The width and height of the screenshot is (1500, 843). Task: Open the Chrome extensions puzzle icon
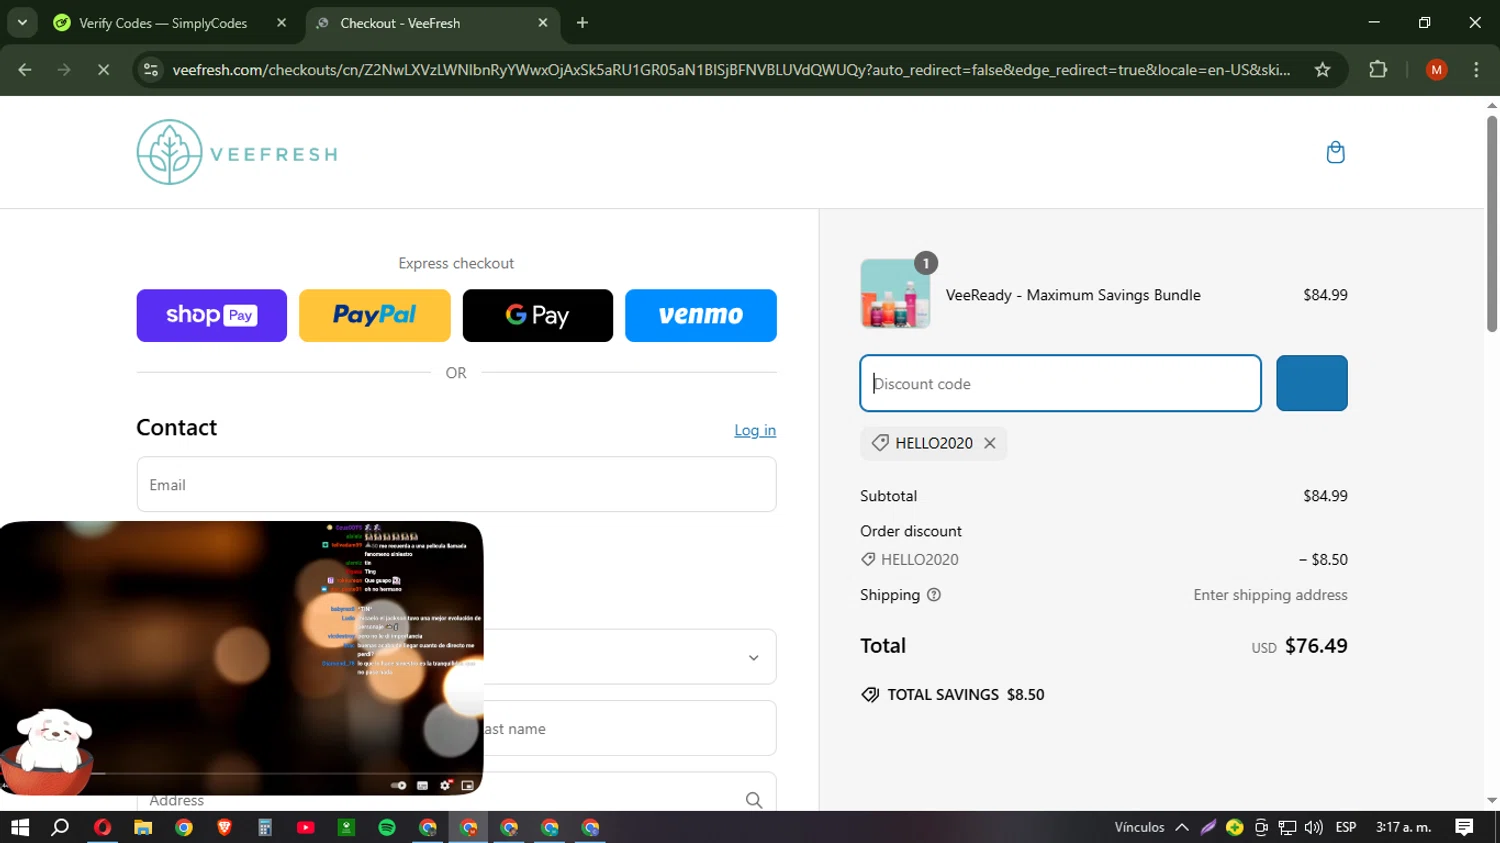tap(1378, 70)
